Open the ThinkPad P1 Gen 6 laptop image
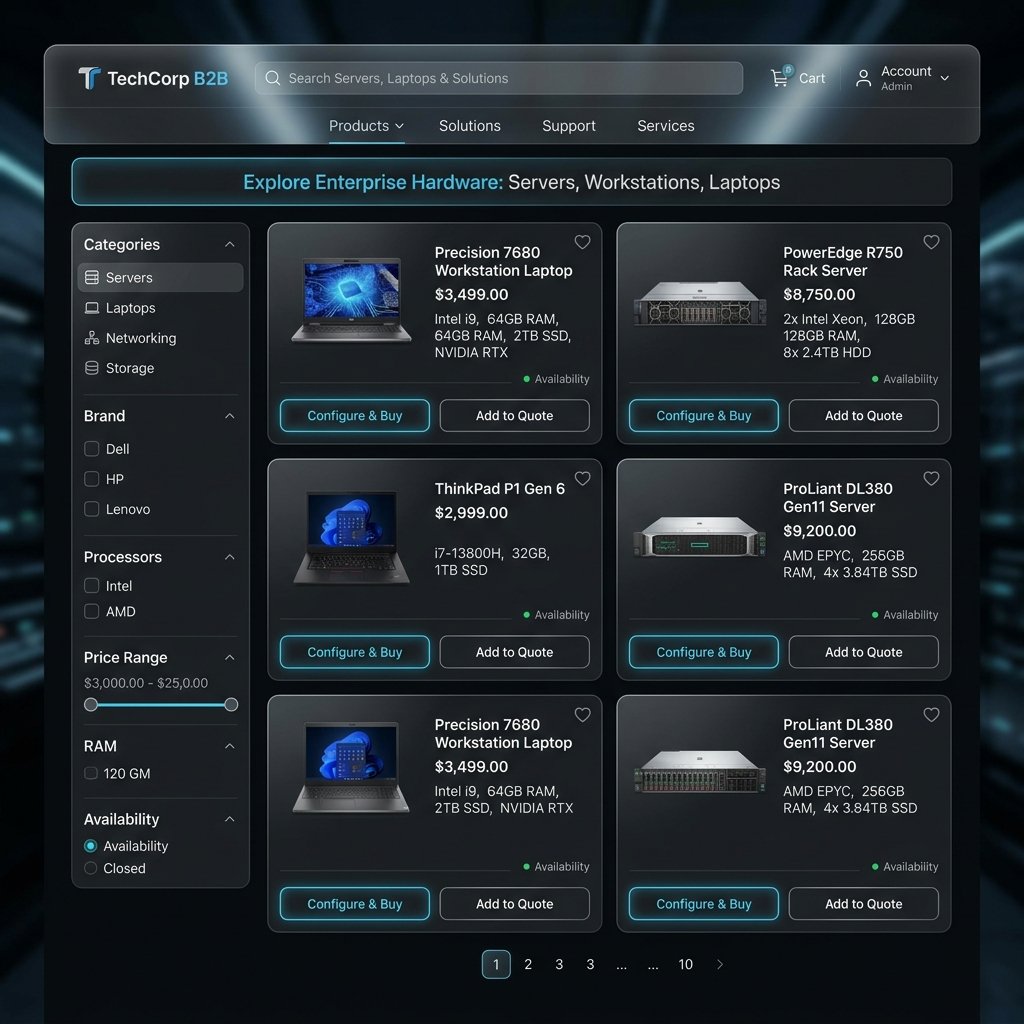 click(352, 537)
